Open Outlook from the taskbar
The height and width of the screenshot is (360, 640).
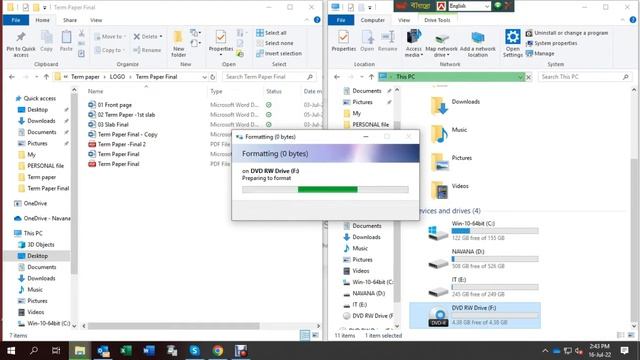[103, 351]
